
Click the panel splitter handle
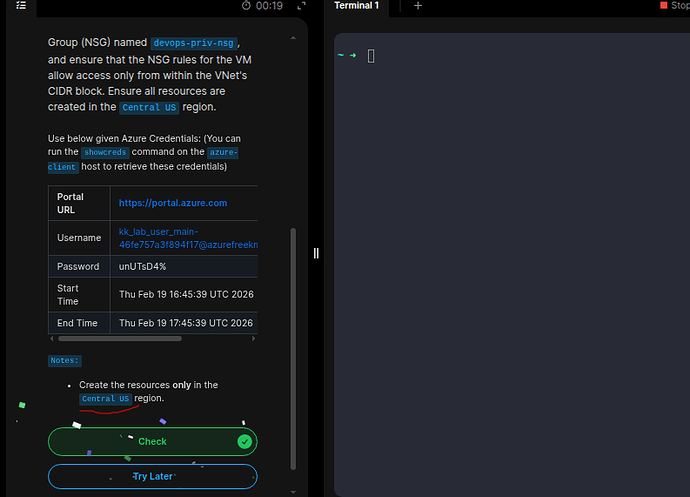point(316,253)
